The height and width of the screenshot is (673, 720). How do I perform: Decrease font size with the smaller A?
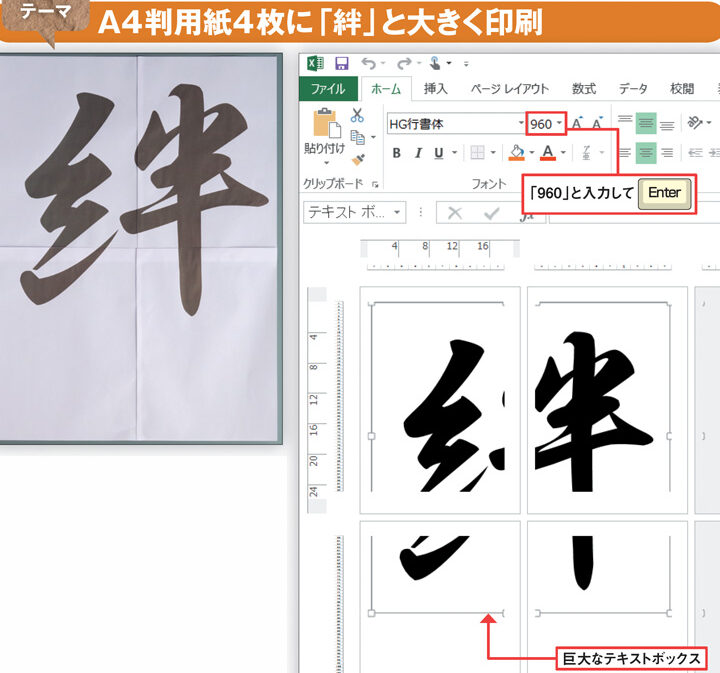597,123
